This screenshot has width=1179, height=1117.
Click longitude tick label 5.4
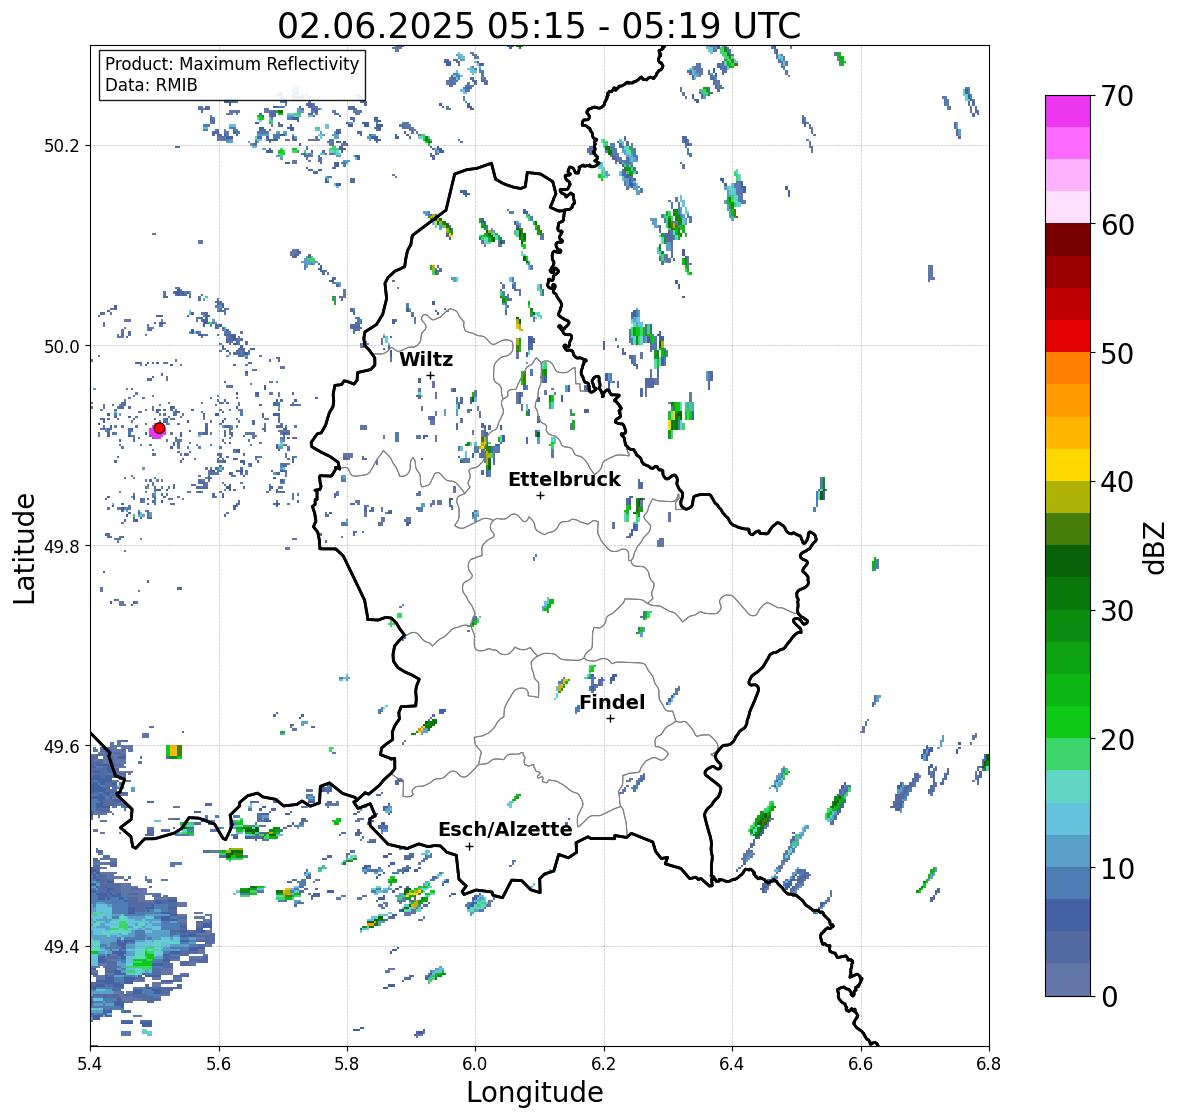point(90,1064)
